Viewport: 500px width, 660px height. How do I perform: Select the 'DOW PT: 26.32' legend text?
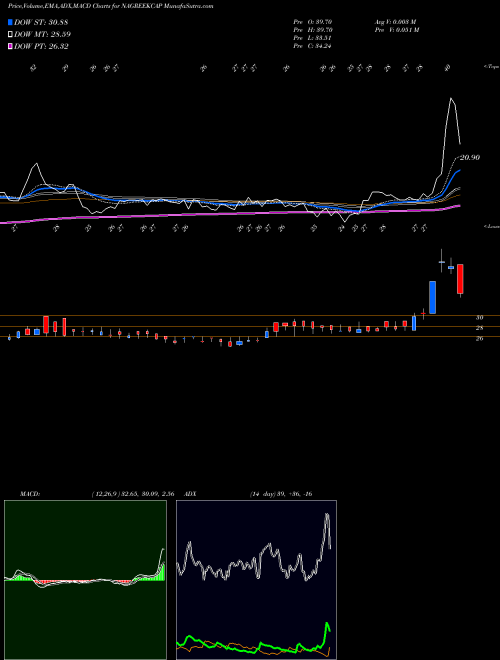pyautogui.click(x=41, y=46)
